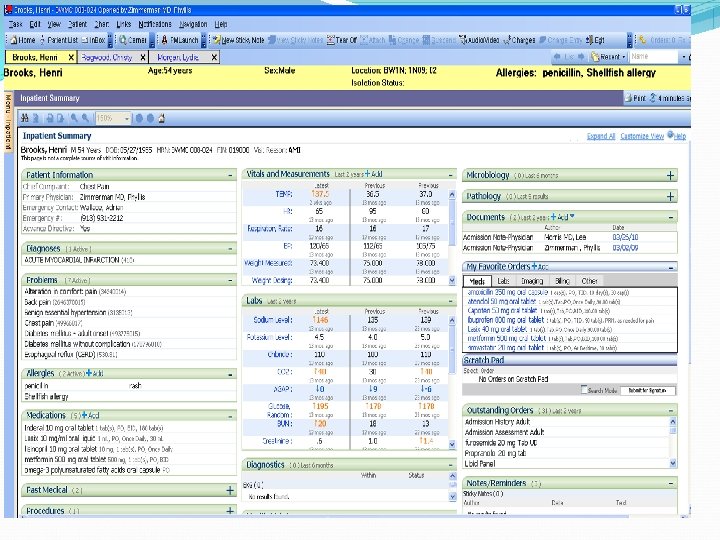Expand the Microbiology section
This screenshot has width=720, height=540.
[670, 175]
